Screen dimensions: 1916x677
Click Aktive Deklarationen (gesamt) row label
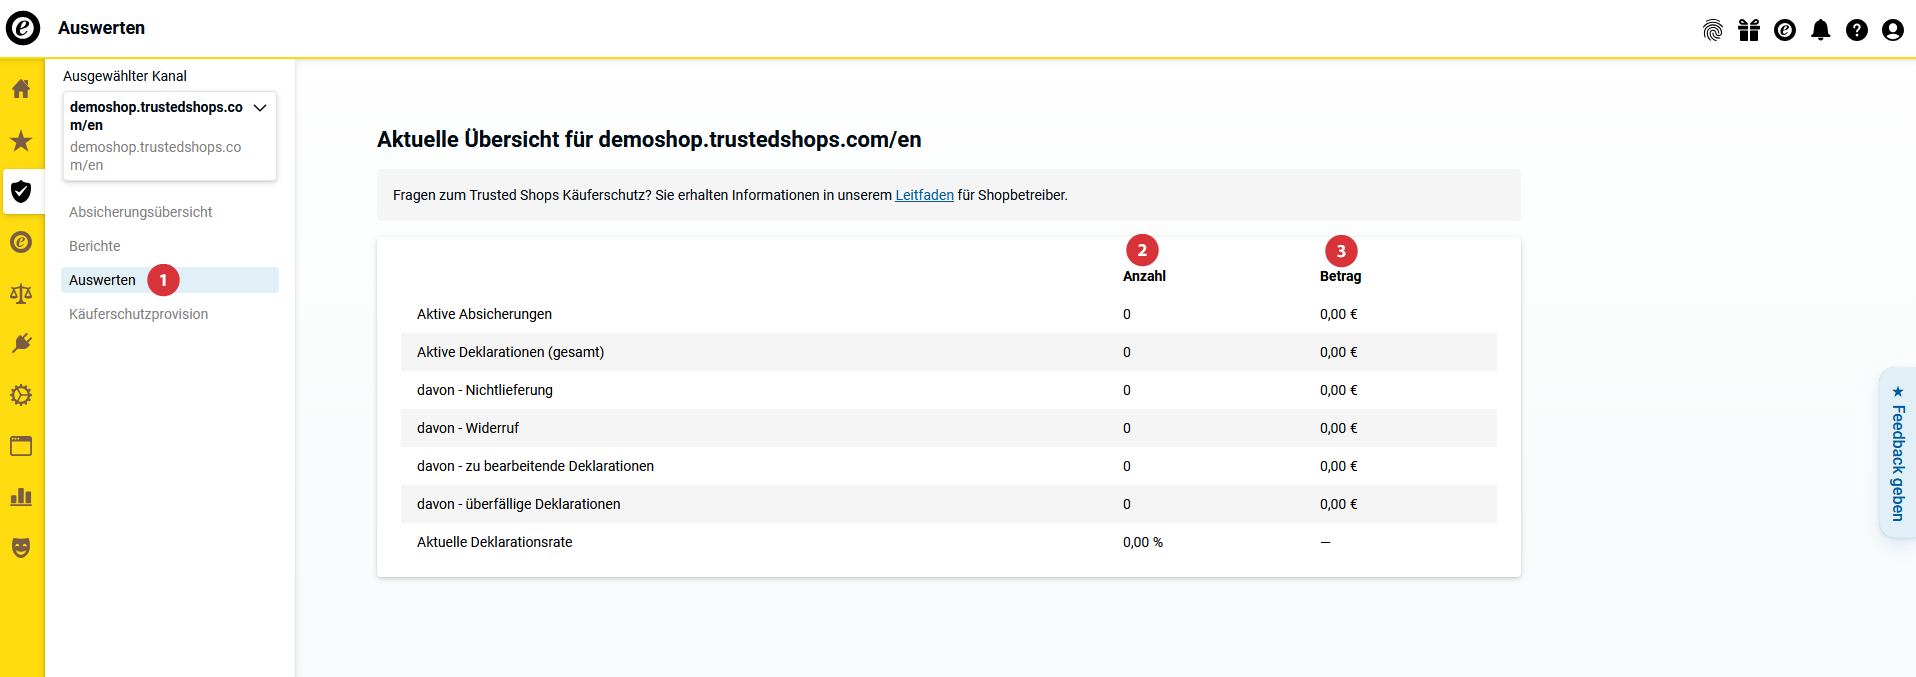[x=510, y=352]
